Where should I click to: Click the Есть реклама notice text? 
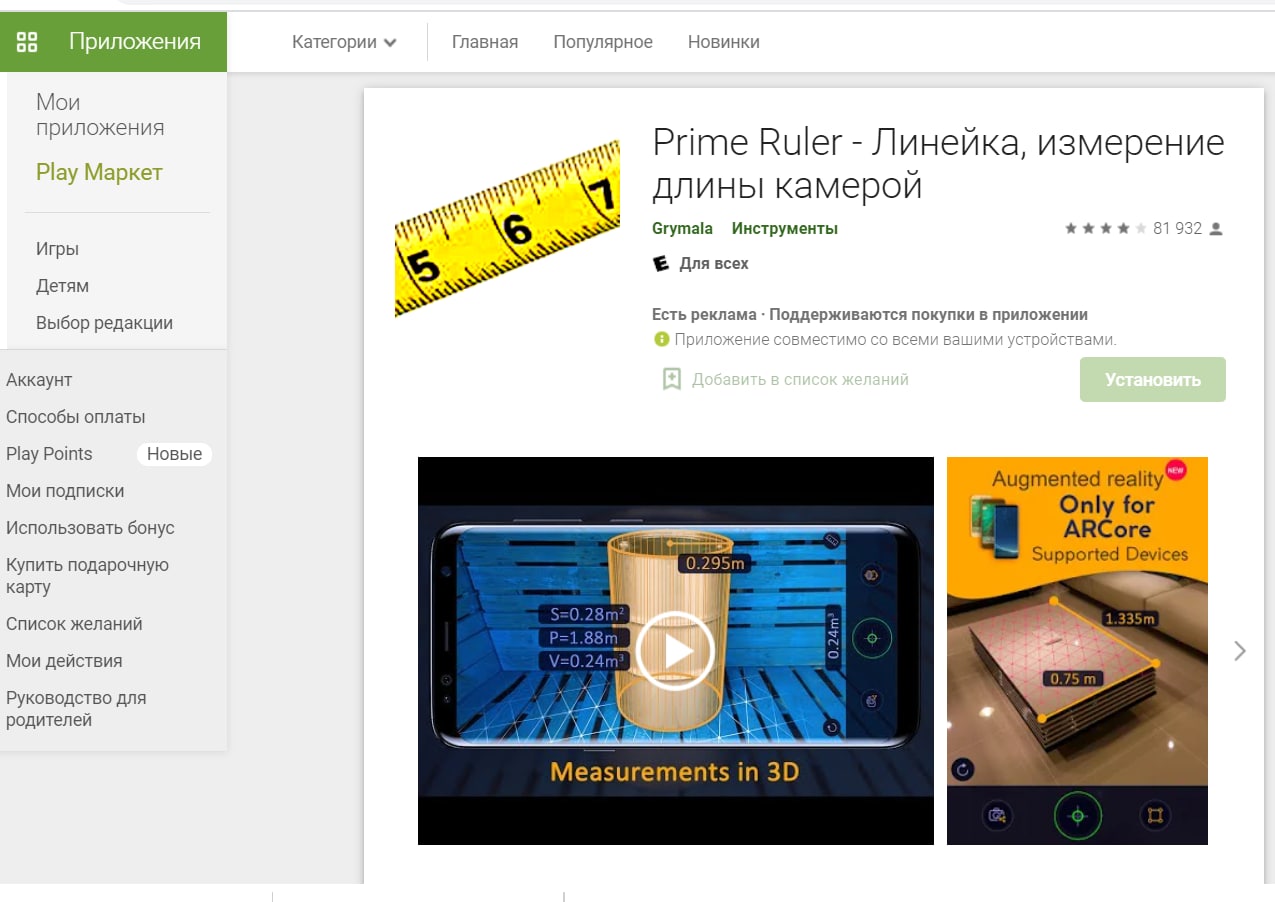(704, 314)
